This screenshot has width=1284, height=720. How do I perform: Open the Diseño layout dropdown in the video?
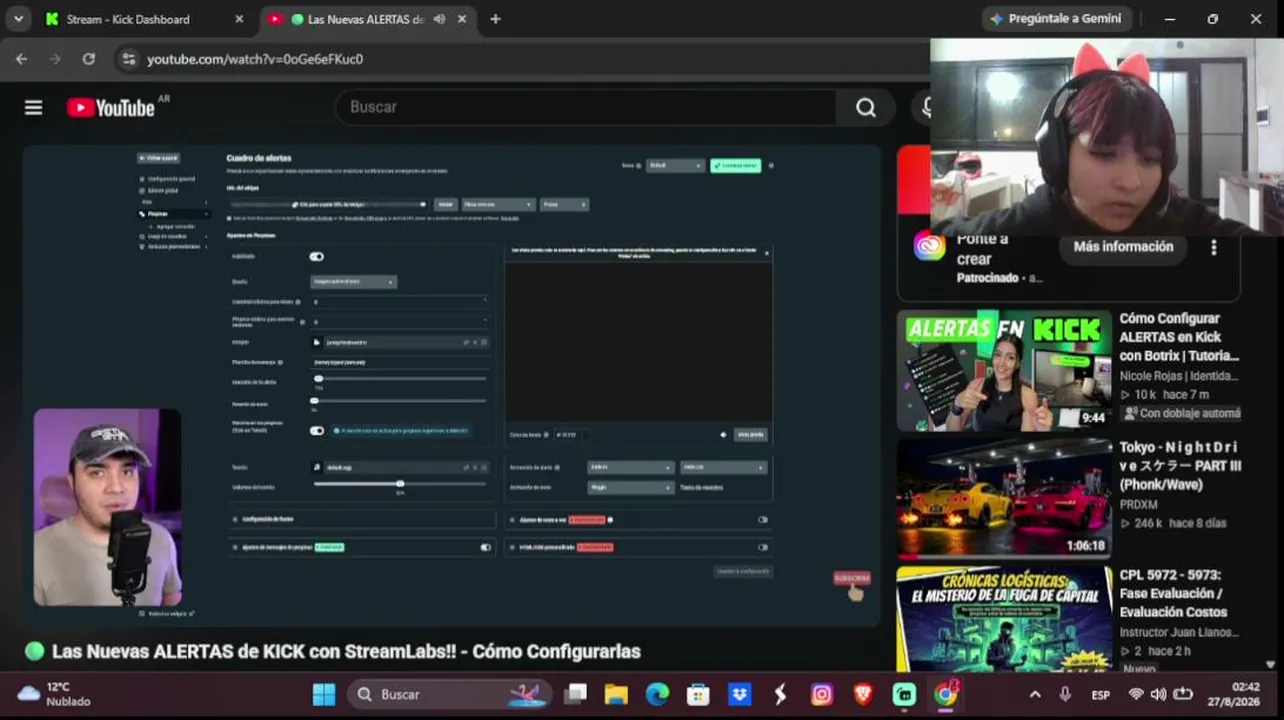[x=354, y=282]
